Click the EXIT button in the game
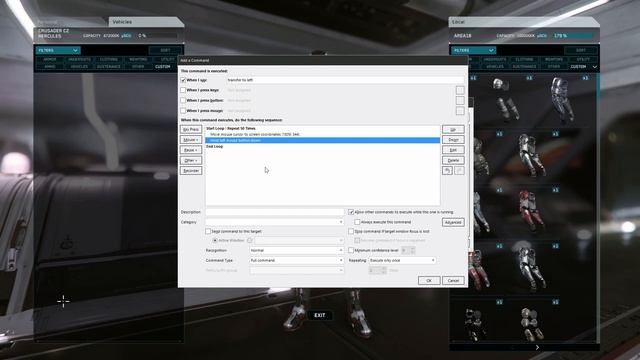Image resolution: width=640 pixels, height=360 pixels. pyautogui.click(x=320, y=315)
